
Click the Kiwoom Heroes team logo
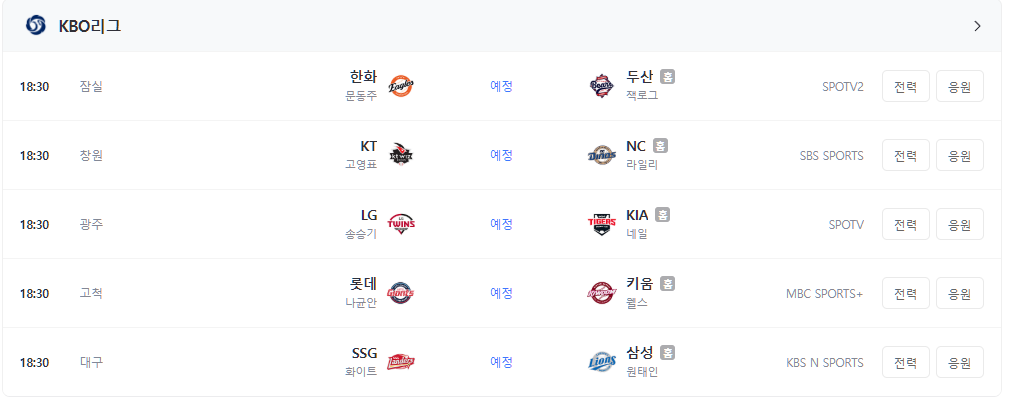(602, 293)
